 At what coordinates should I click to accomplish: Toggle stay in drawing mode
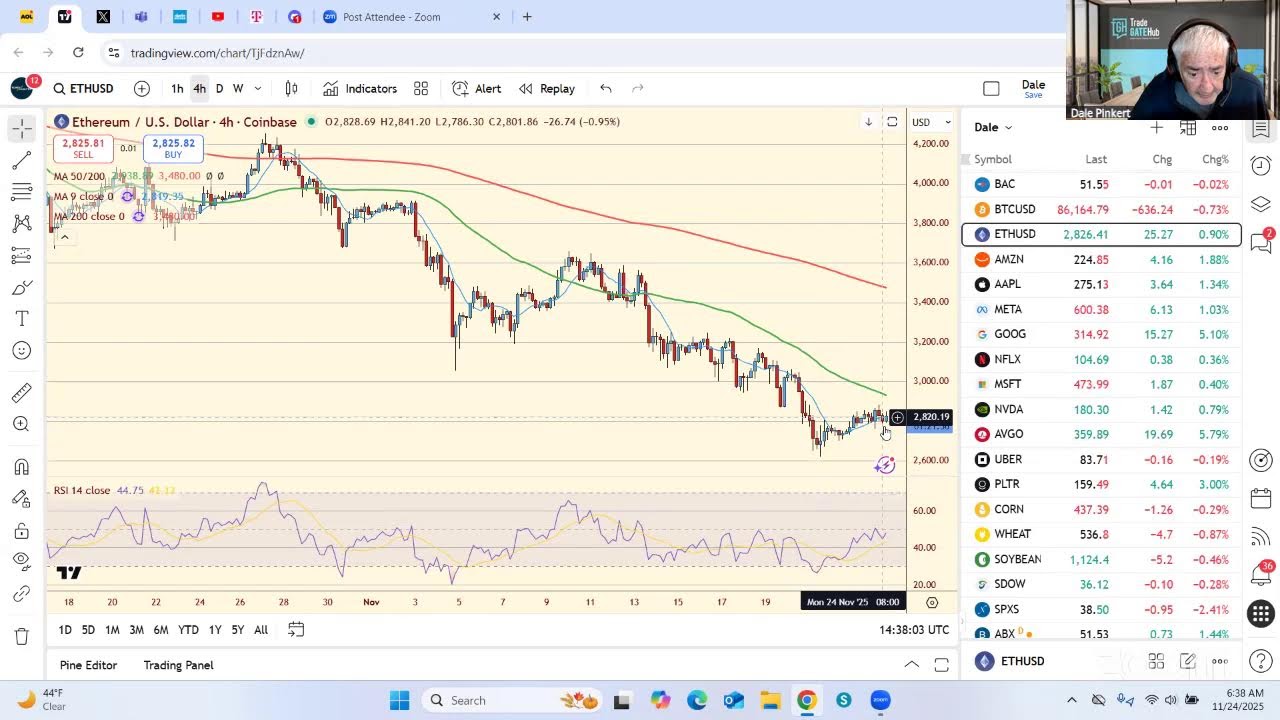tap(22, 499)
